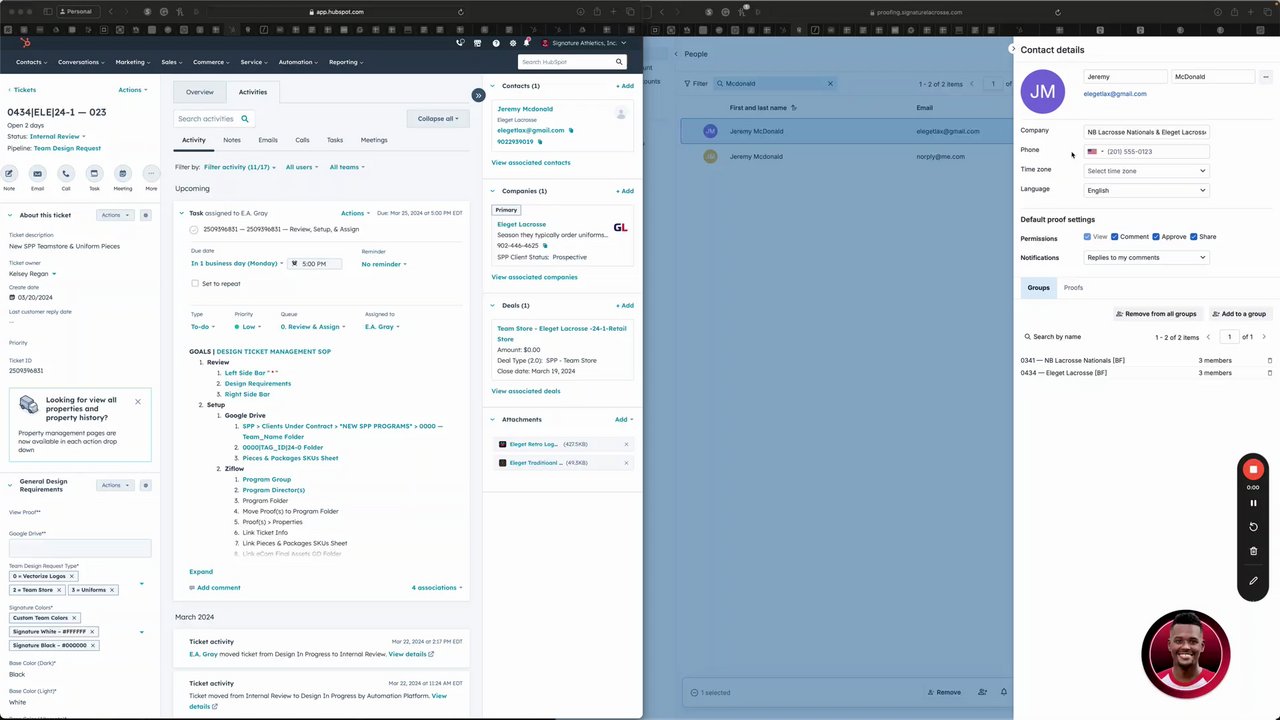This screenshot has width=1280, height=720.
Task: Toggle Set to repeat checkbox
Action: tap(195, 284)
